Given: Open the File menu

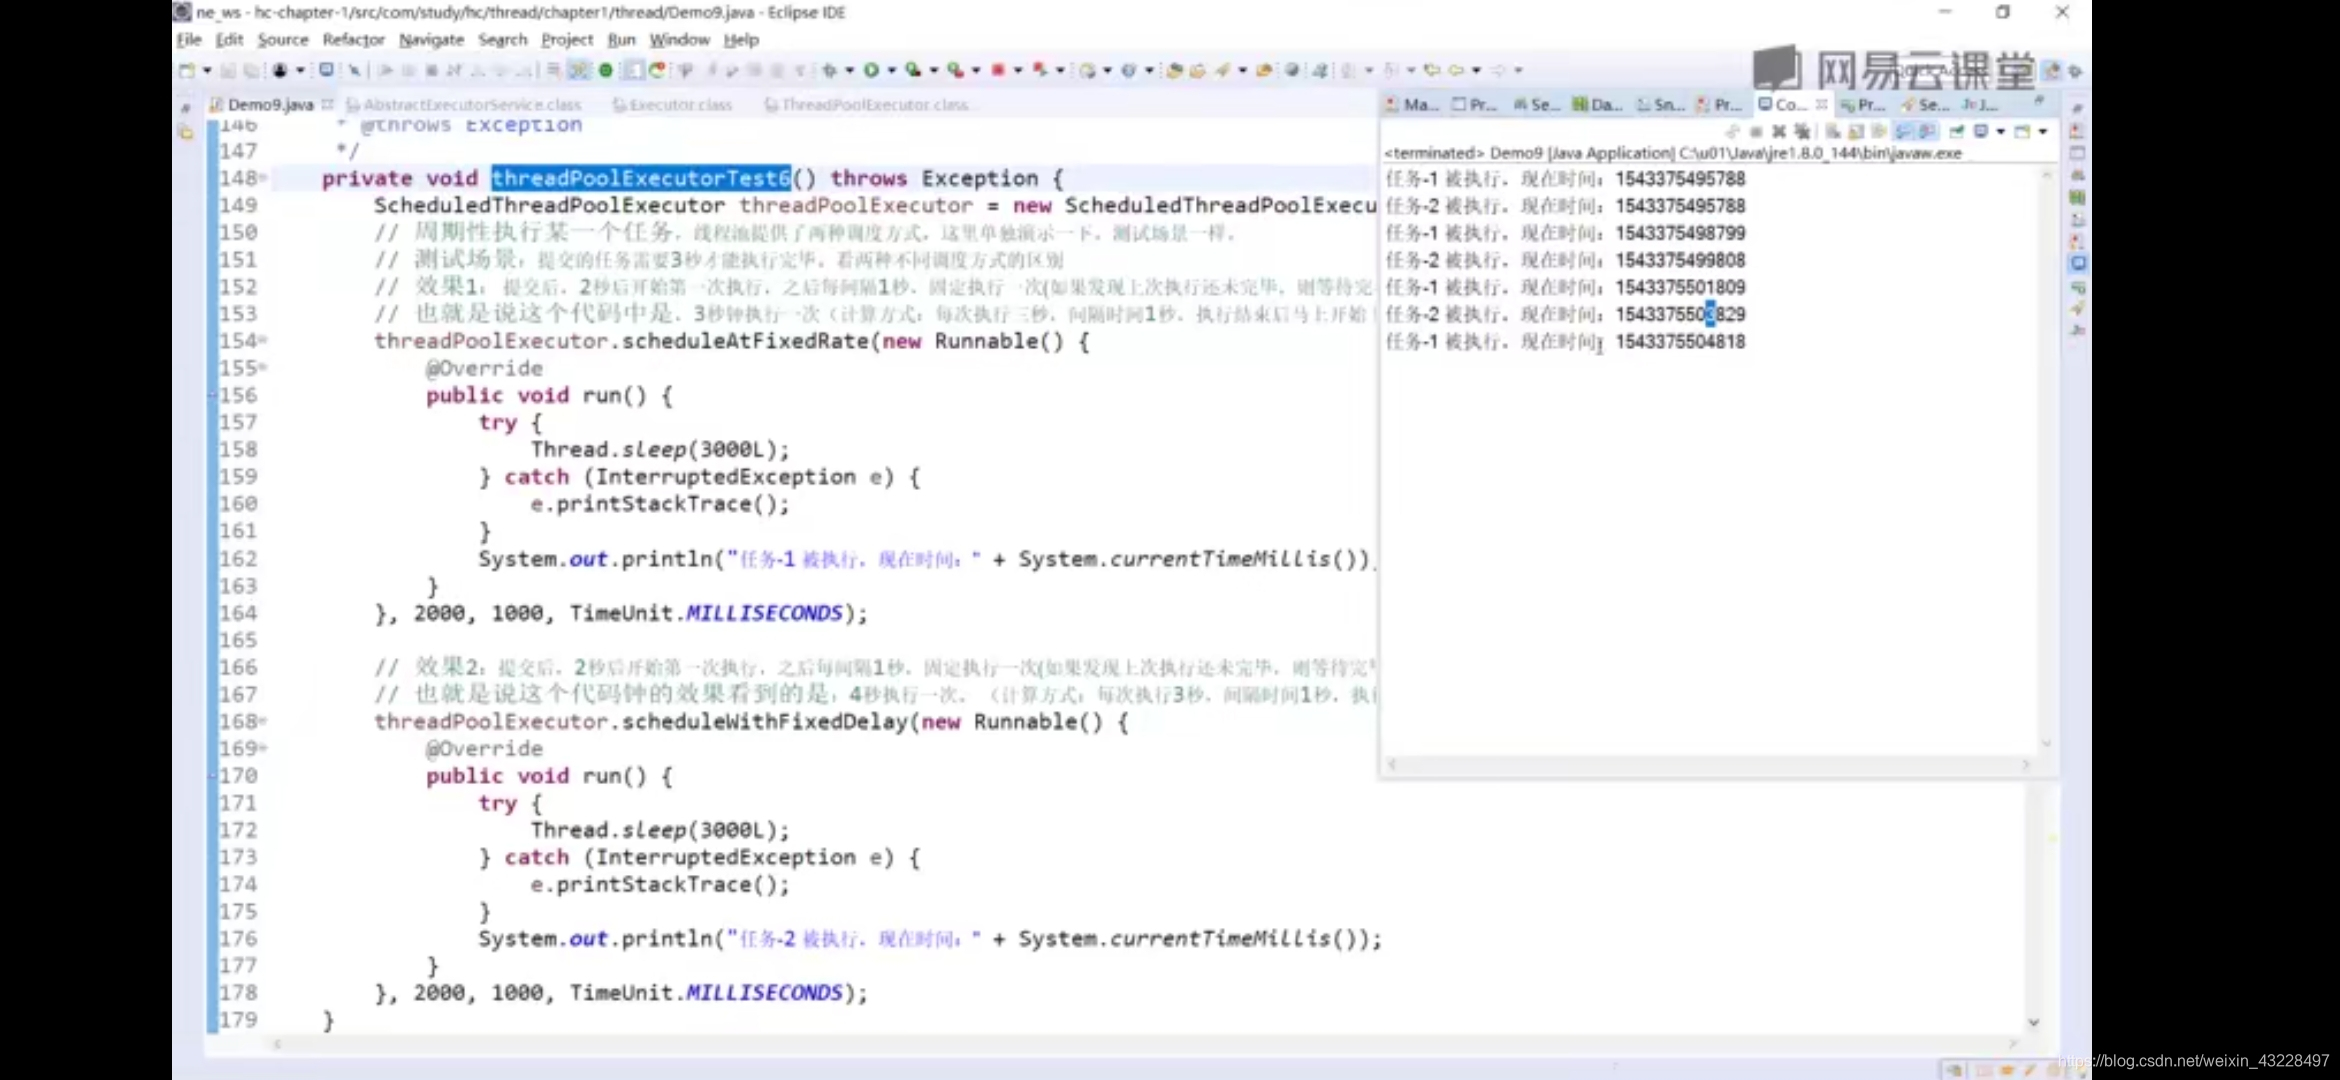Looking at the screenshot, I should pos(189,40).
